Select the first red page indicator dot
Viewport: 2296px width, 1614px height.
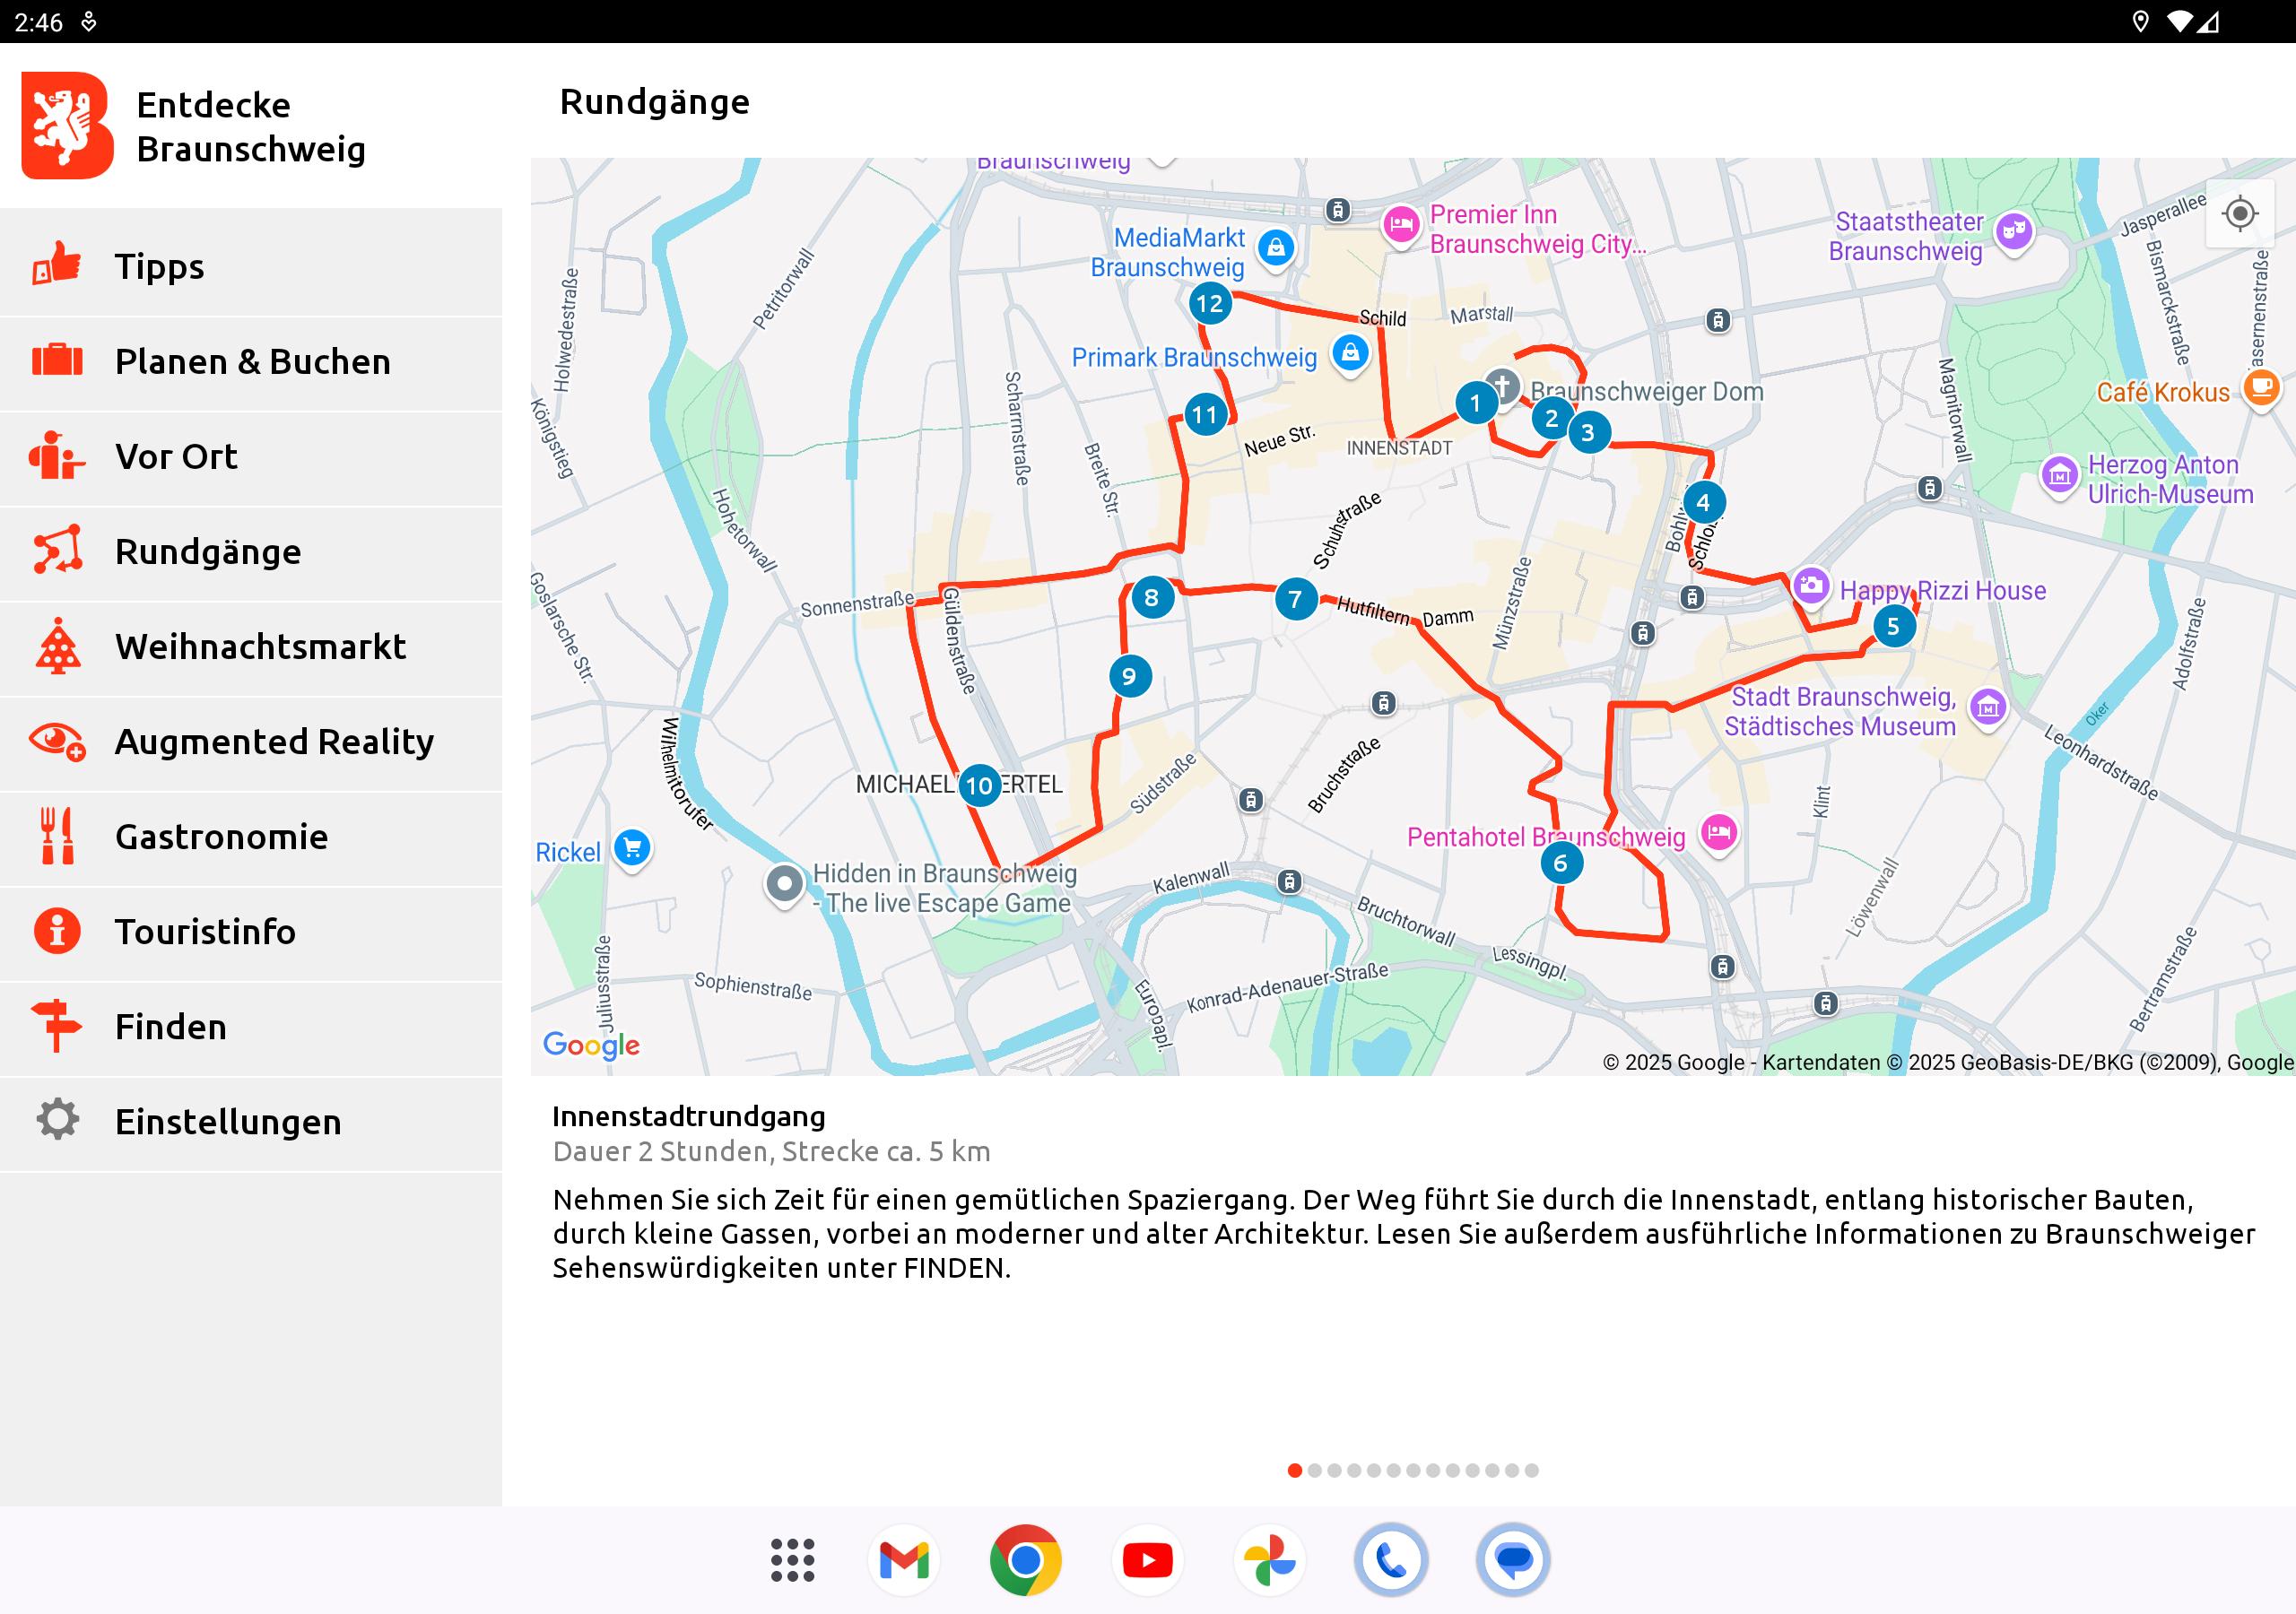[1295, 1470]
